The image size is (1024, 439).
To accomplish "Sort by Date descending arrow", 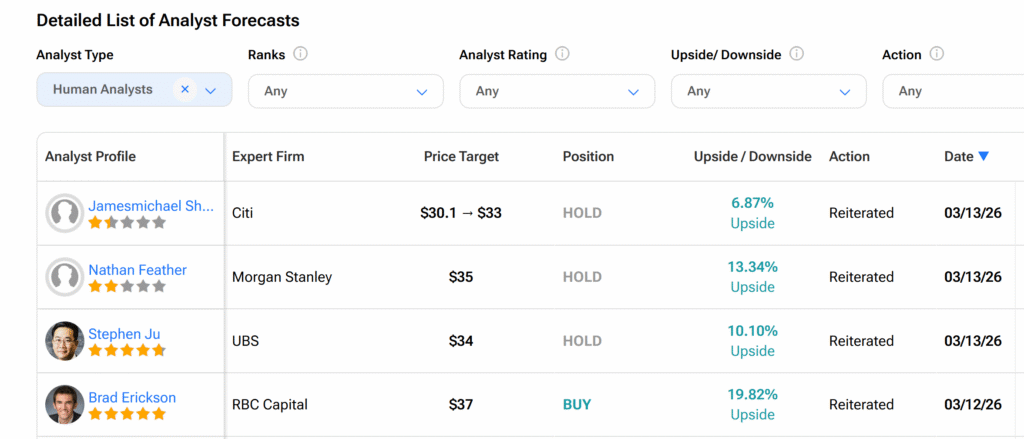I will (x=983, y=156).
